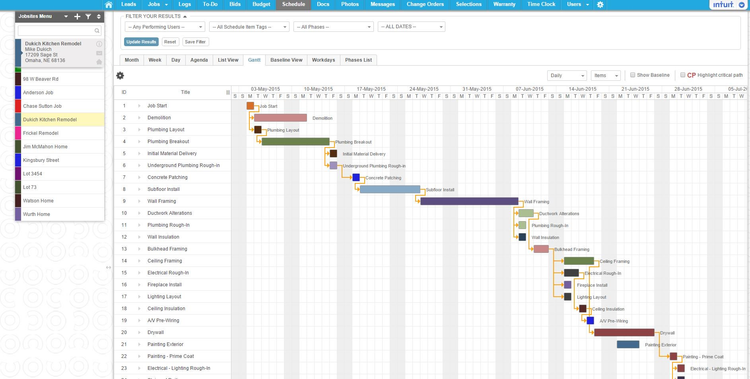
Task: Toggle Highlight critical path checkbox
Action: tap(683, 75)
